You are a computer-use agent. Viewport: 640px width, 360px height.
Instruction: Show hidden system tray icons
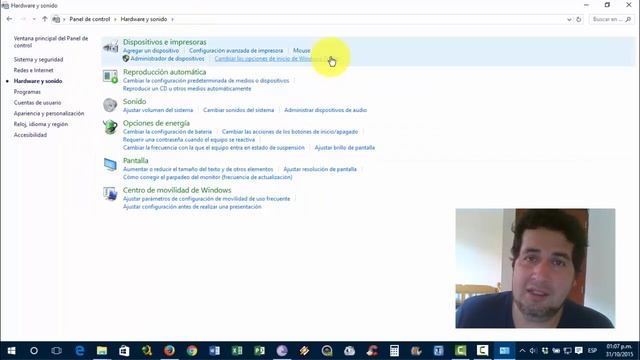522,351
